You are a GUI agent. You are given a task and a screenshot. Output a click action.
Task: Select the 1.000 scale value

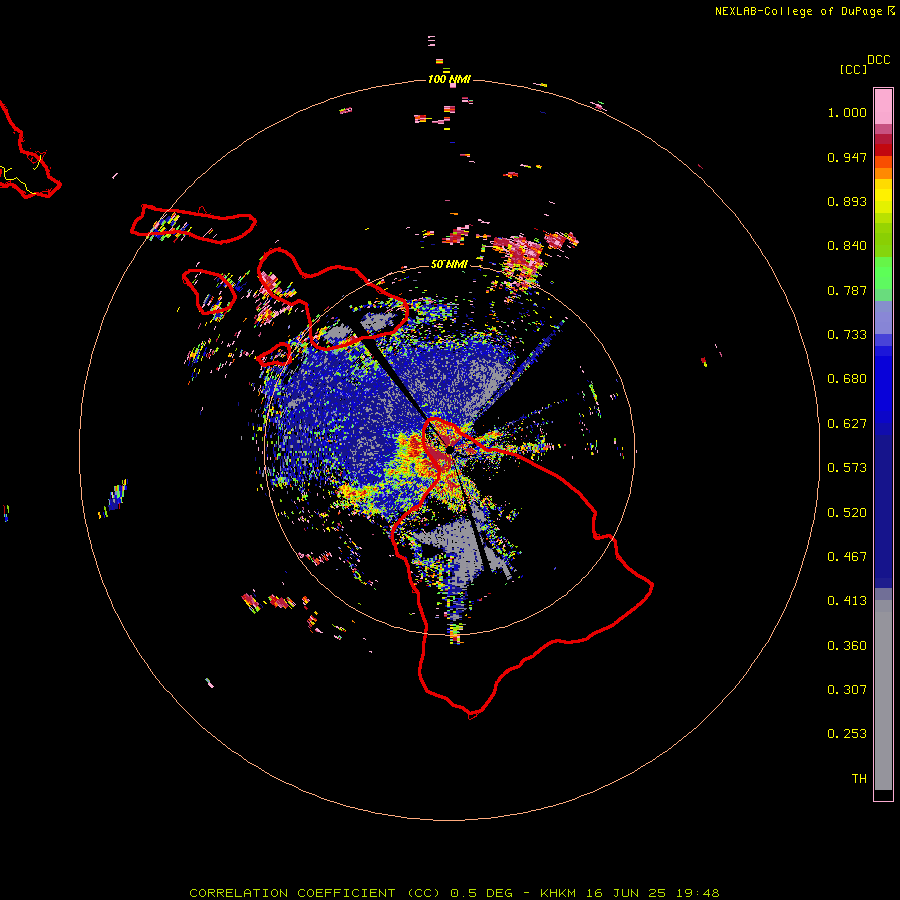point(847,112)
